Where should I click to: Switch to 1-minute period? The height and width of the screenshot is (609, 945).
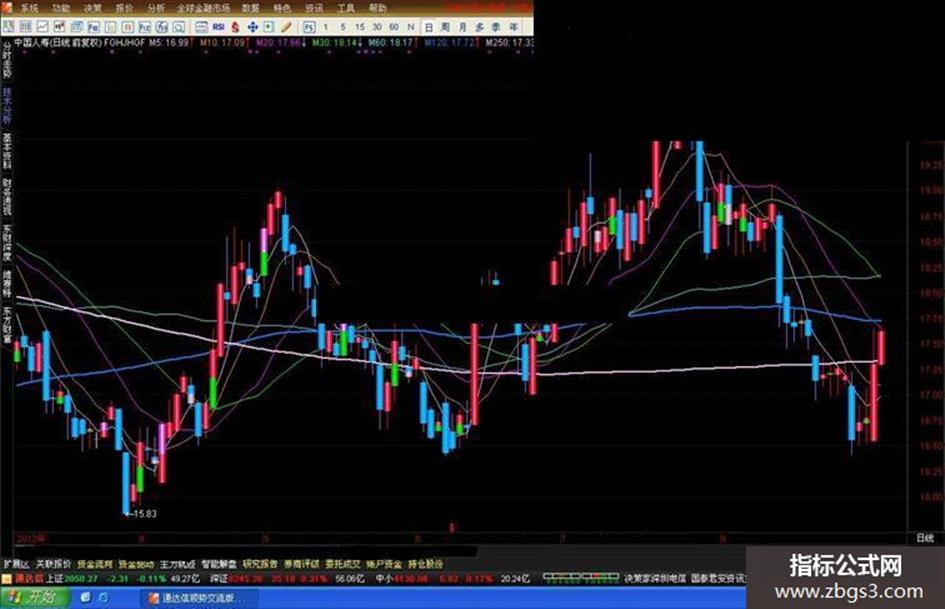326,27
